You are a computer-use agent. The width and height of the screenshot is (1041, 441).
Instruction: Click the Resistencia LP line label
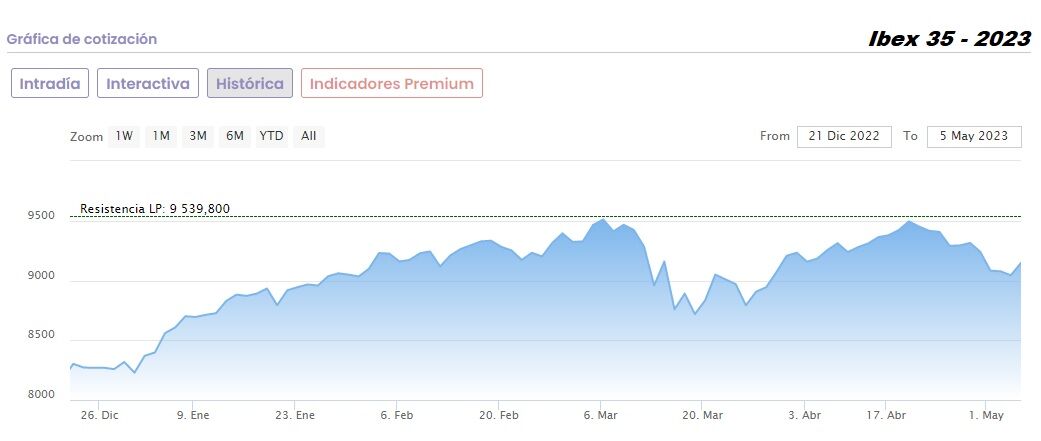point(155,209)
